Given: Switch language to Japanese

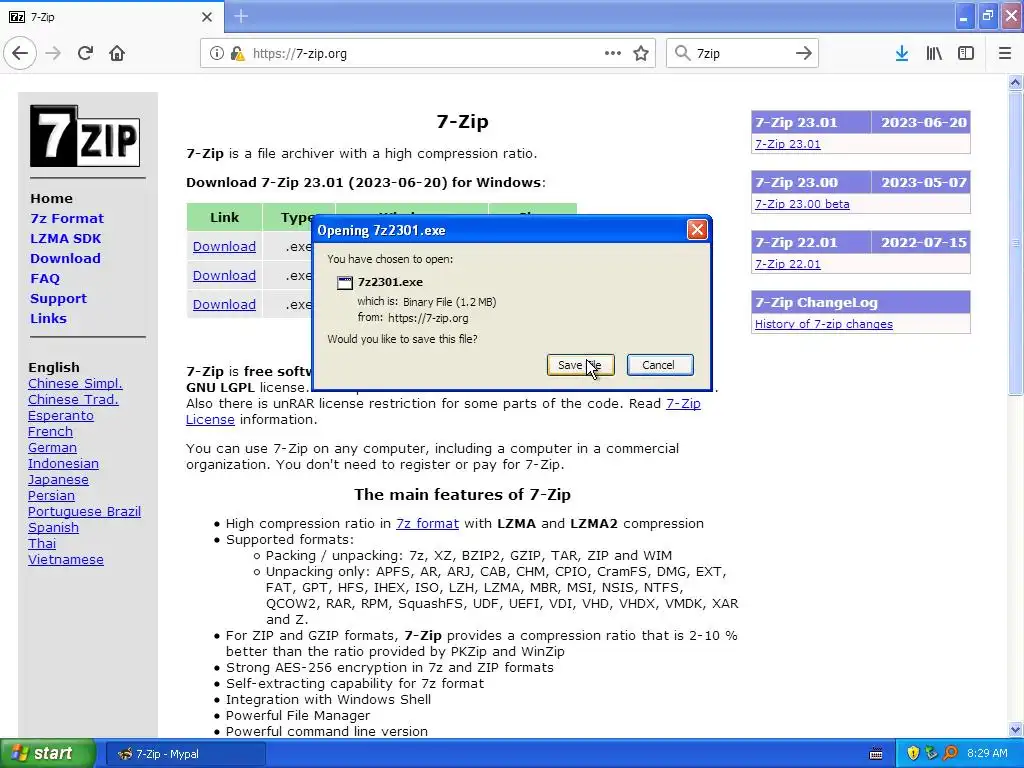Looking at the screenshot, I should (x=58, y=480).
